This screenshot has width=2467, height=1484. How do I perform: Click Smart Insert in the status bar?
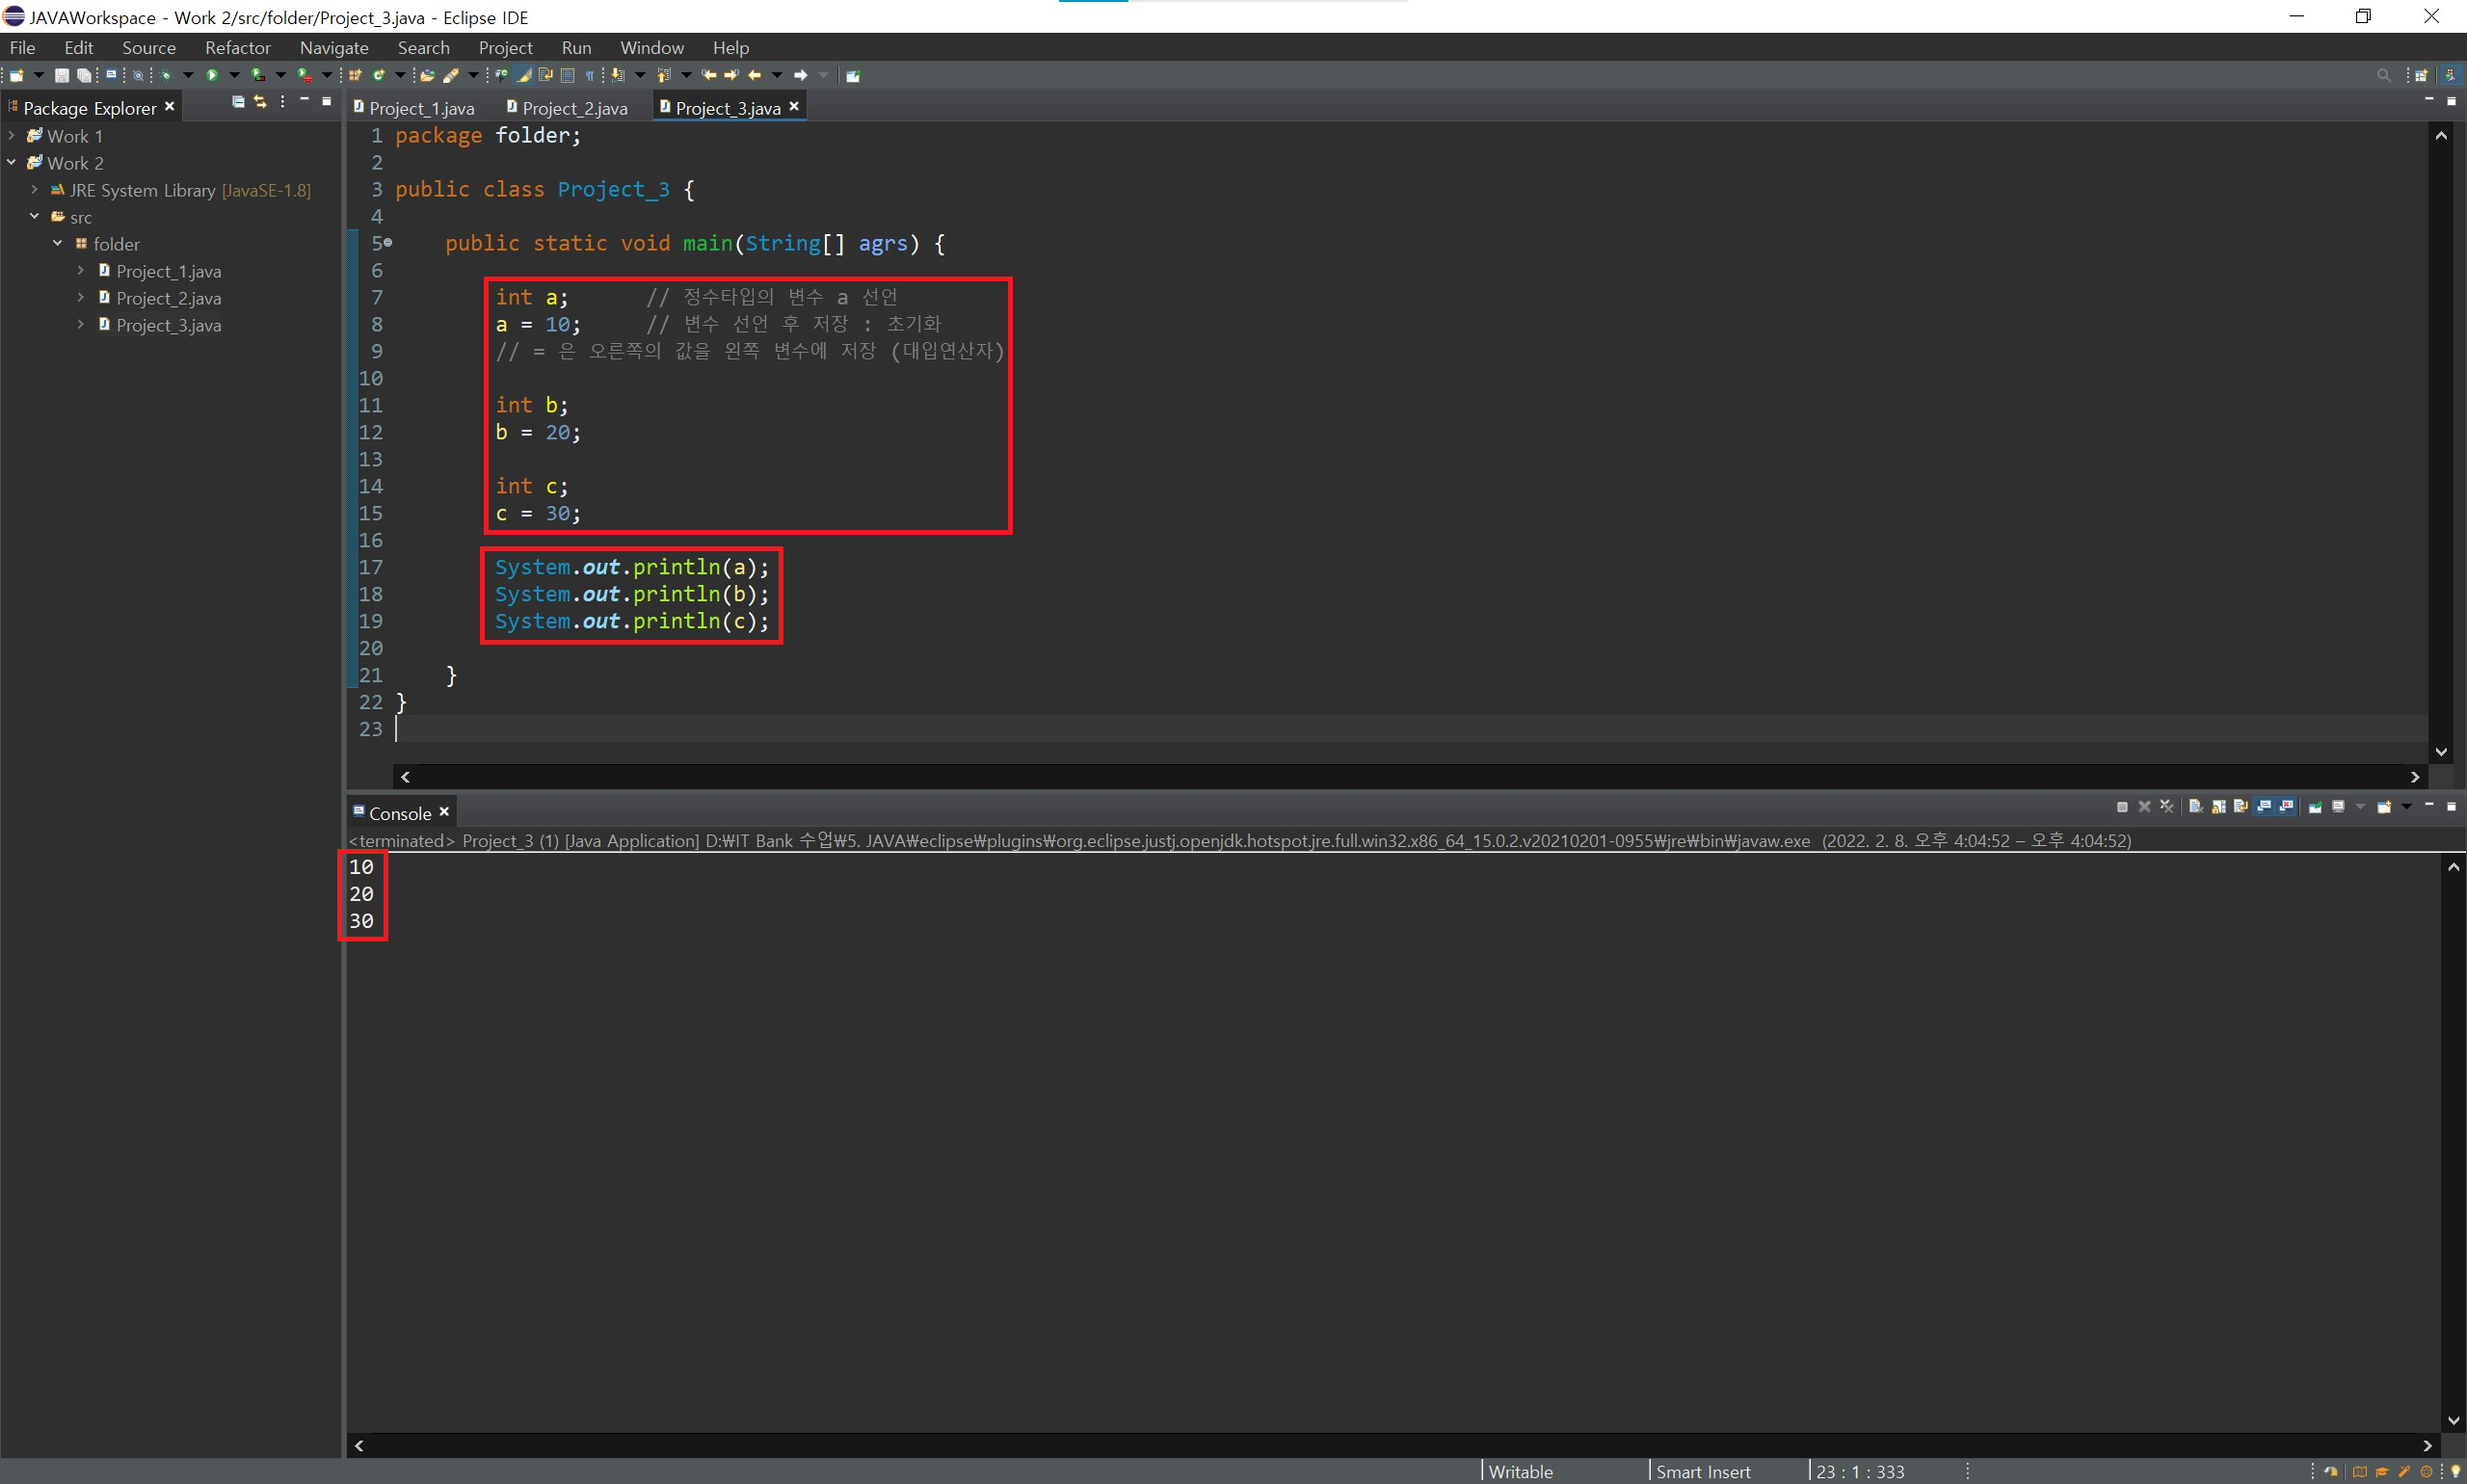(x=1703, y=1471)
